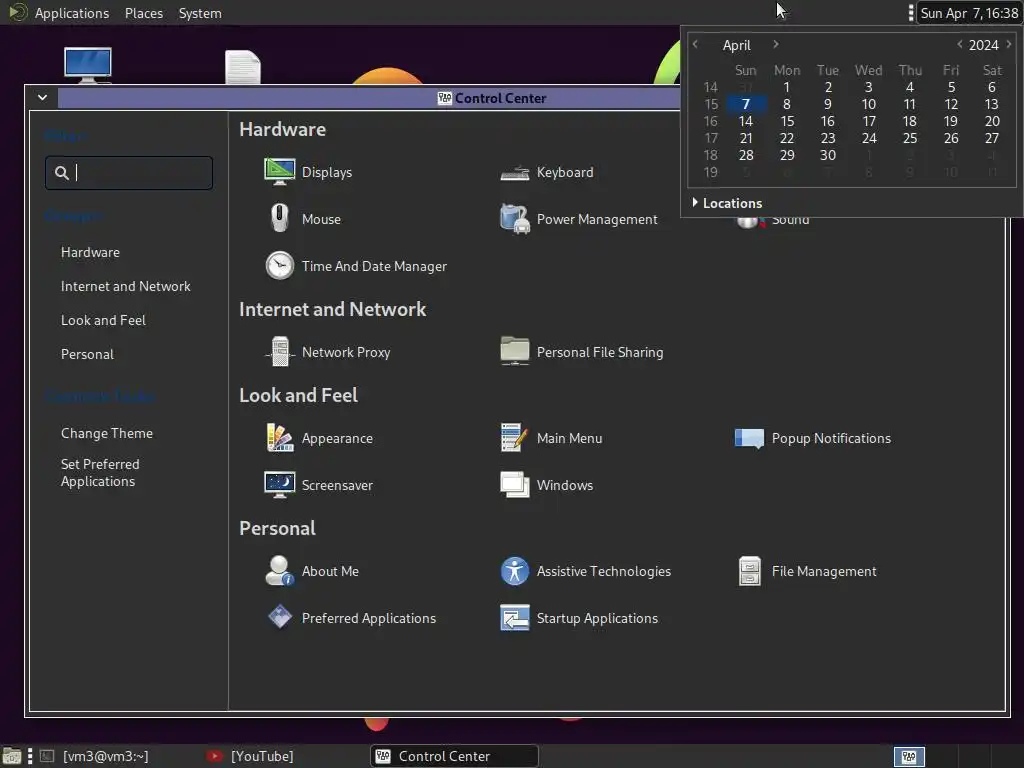The width and height of the screenshot is (1024, 768).
Task: Open Assistive Technologies icon
Action: pos(515,571)
